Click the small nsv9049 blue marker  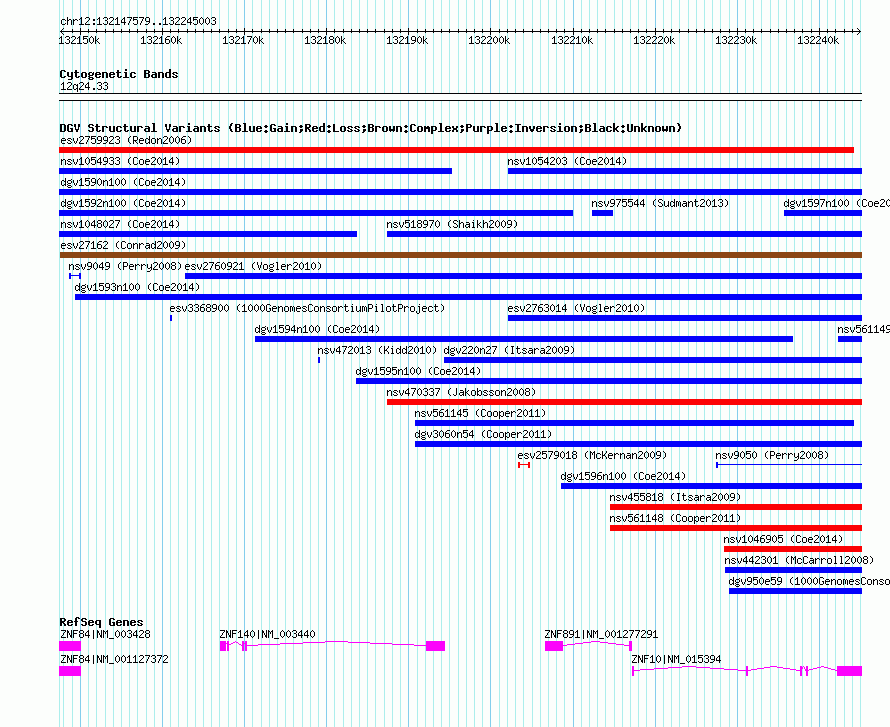point(75,276)
